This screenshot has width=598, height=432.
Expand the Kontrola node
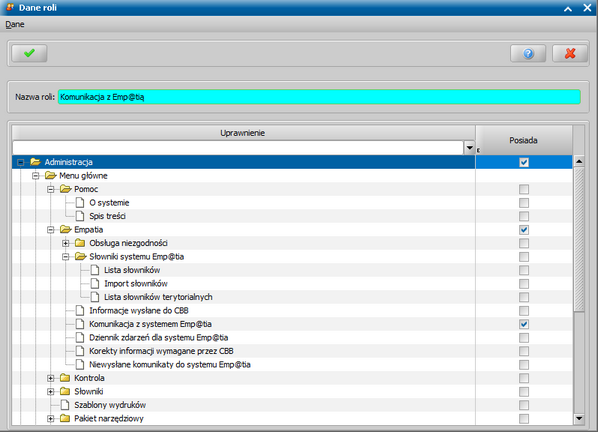tap(50, 378)
